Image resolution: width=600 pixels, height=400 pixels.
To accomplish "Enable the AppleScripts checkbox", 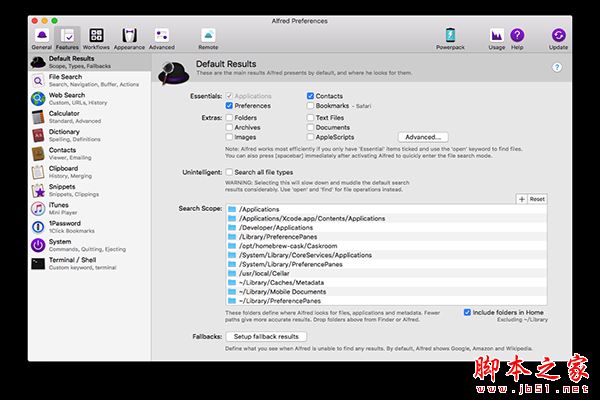I will [310, 137].
